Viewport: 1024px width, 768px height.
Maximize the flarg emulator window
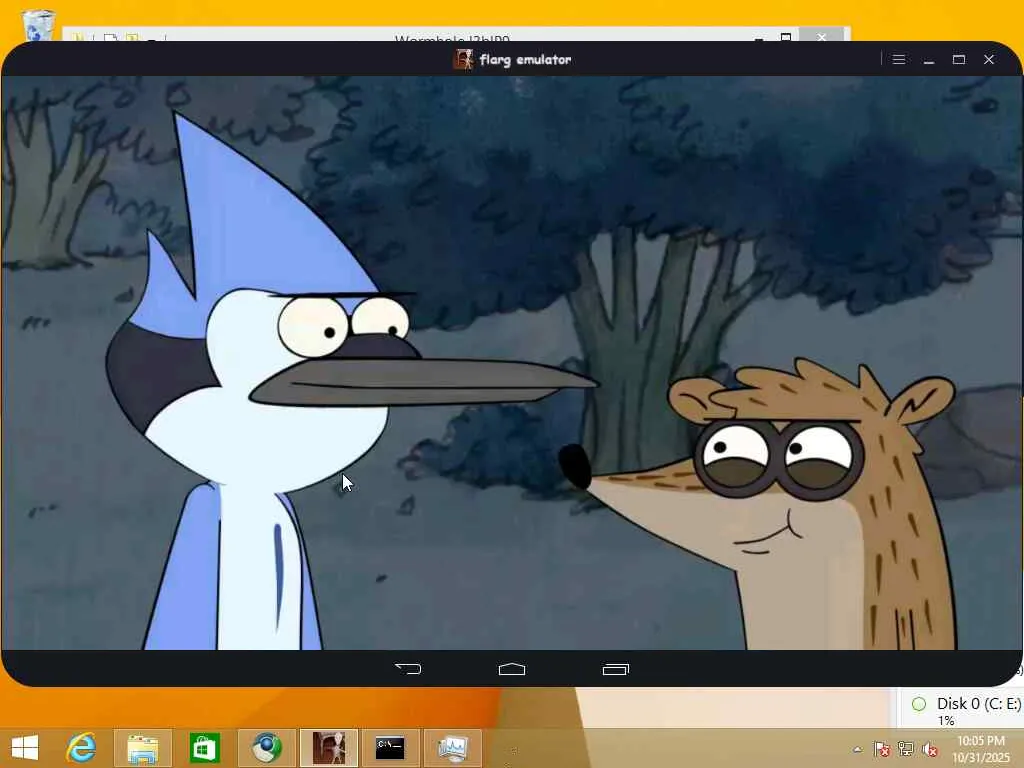click(x=959, y=59)
